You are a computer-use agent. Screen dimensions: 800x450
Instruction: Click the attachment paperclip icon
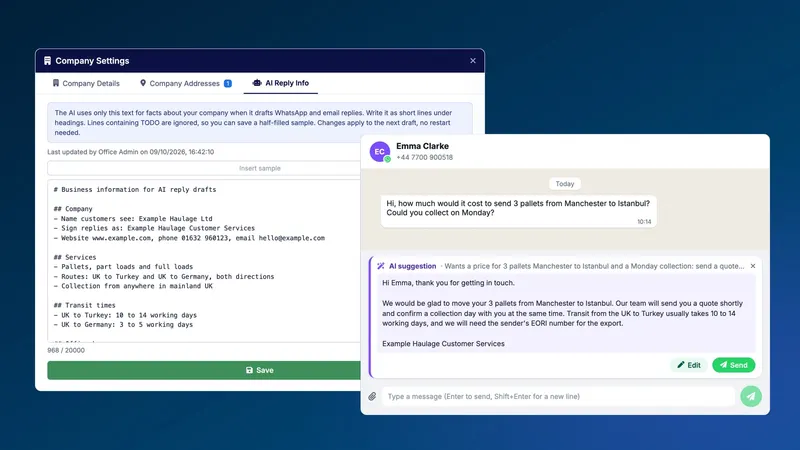[372, 396]
